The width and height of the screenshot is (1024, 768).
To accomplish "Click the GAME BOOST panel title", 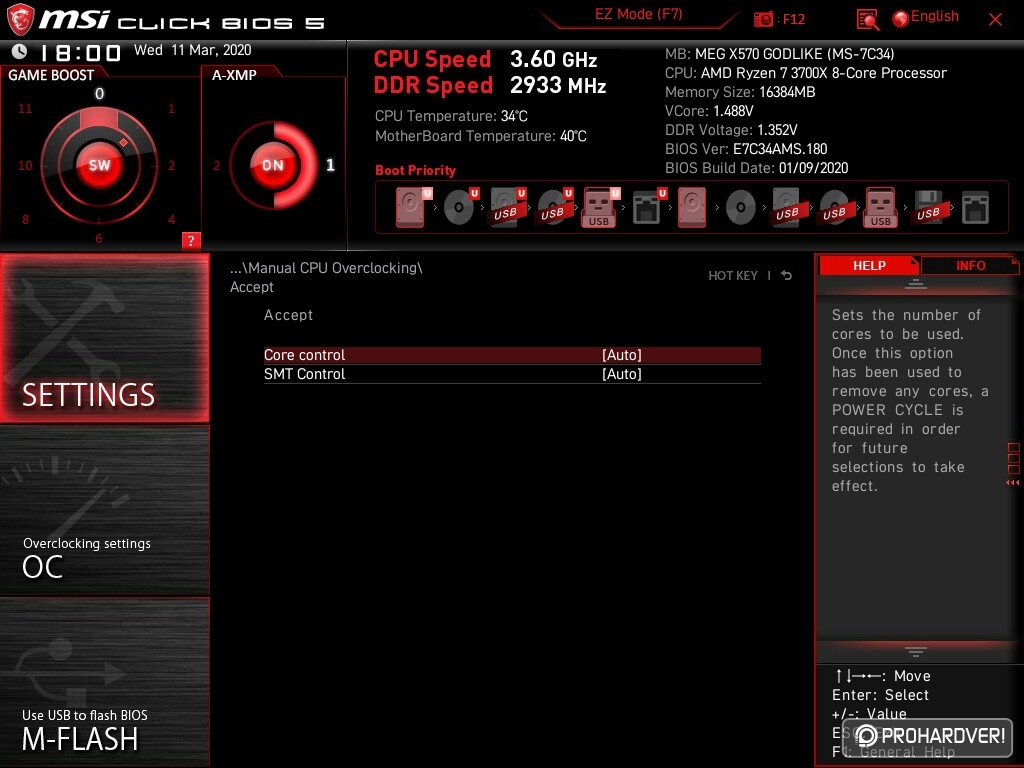I will (51, 75).
